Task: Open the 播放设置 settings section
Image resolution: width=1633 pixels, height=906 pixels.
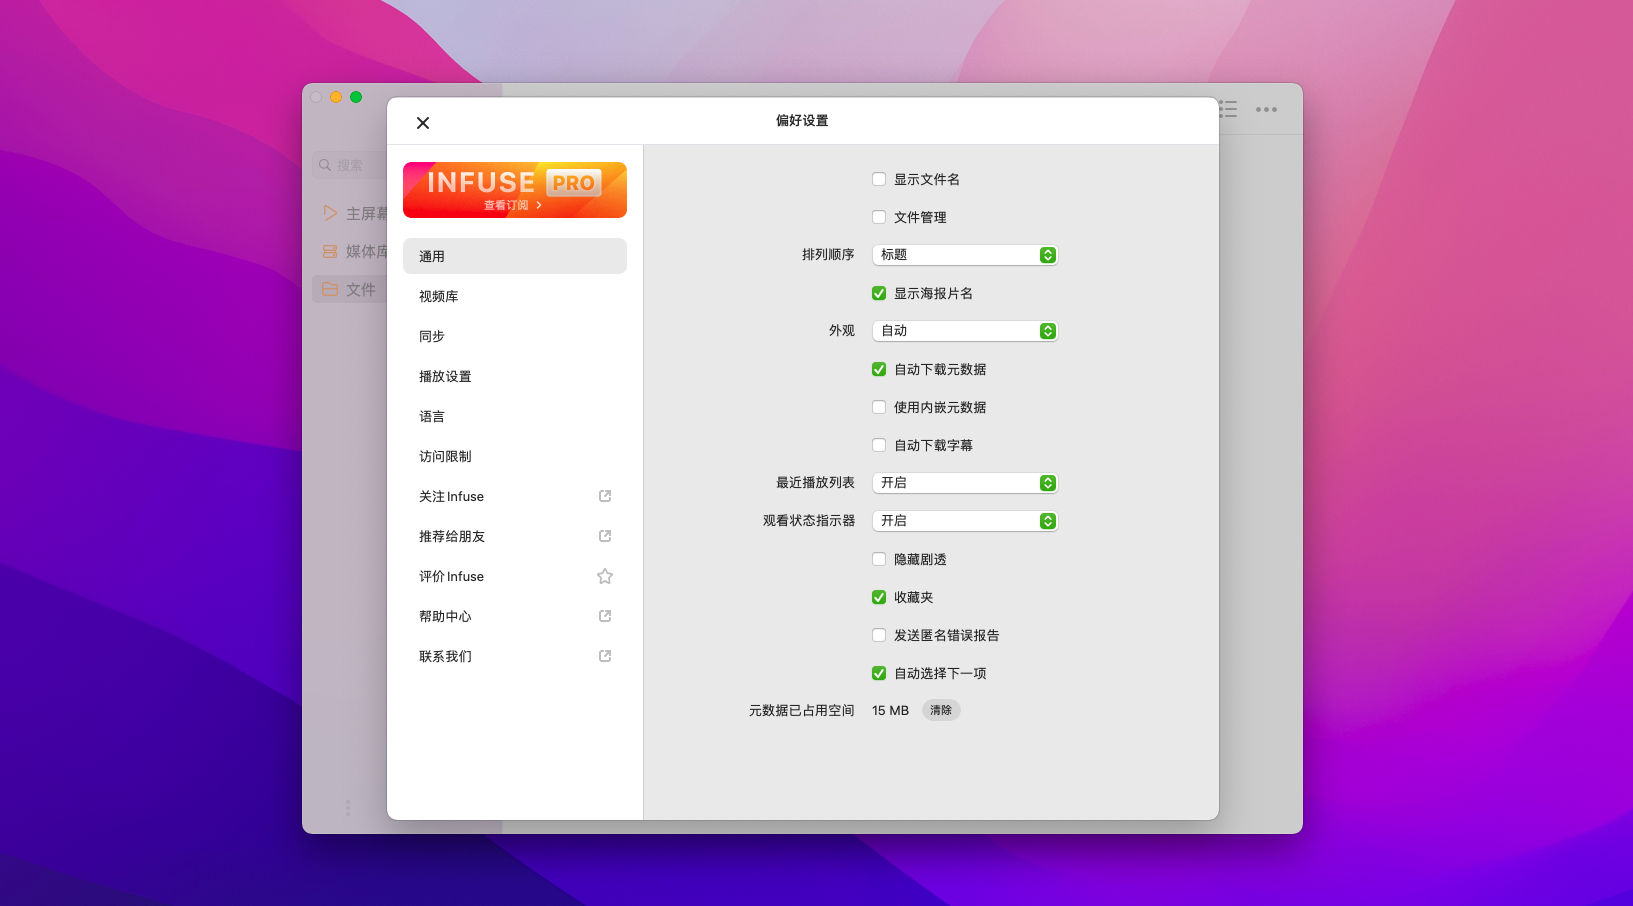Action: pos(445,376)
